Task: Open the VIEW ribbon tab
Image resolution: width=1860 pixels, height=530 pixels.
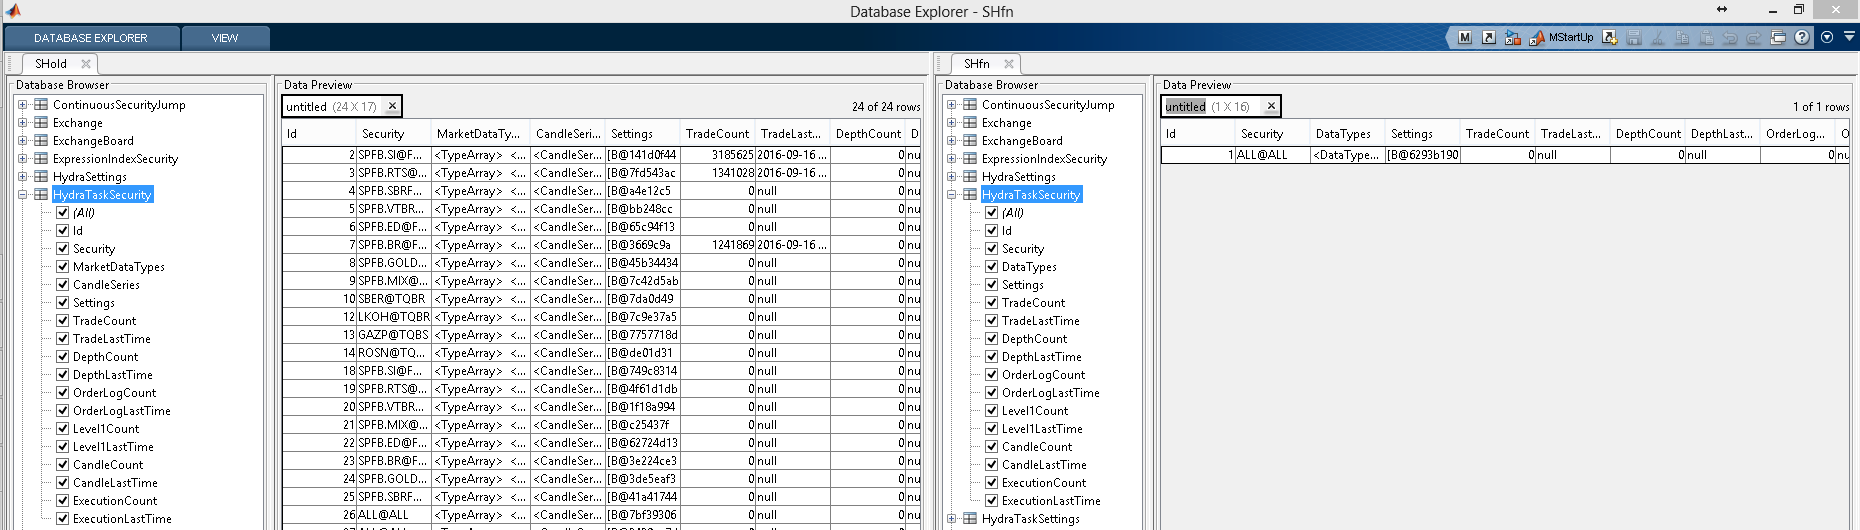Action: [x=225, y=38]
